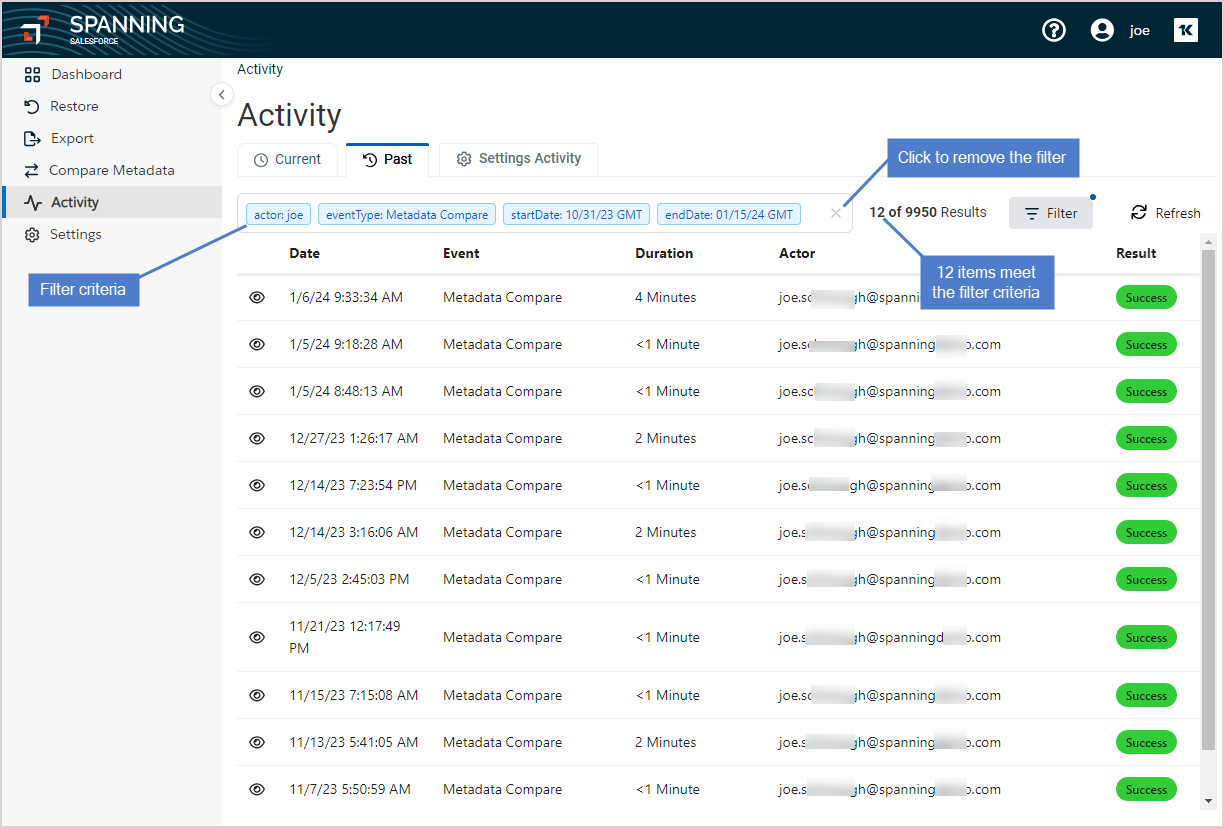Click the eventType: Metadata Compare filter chip

click(407, 214)
